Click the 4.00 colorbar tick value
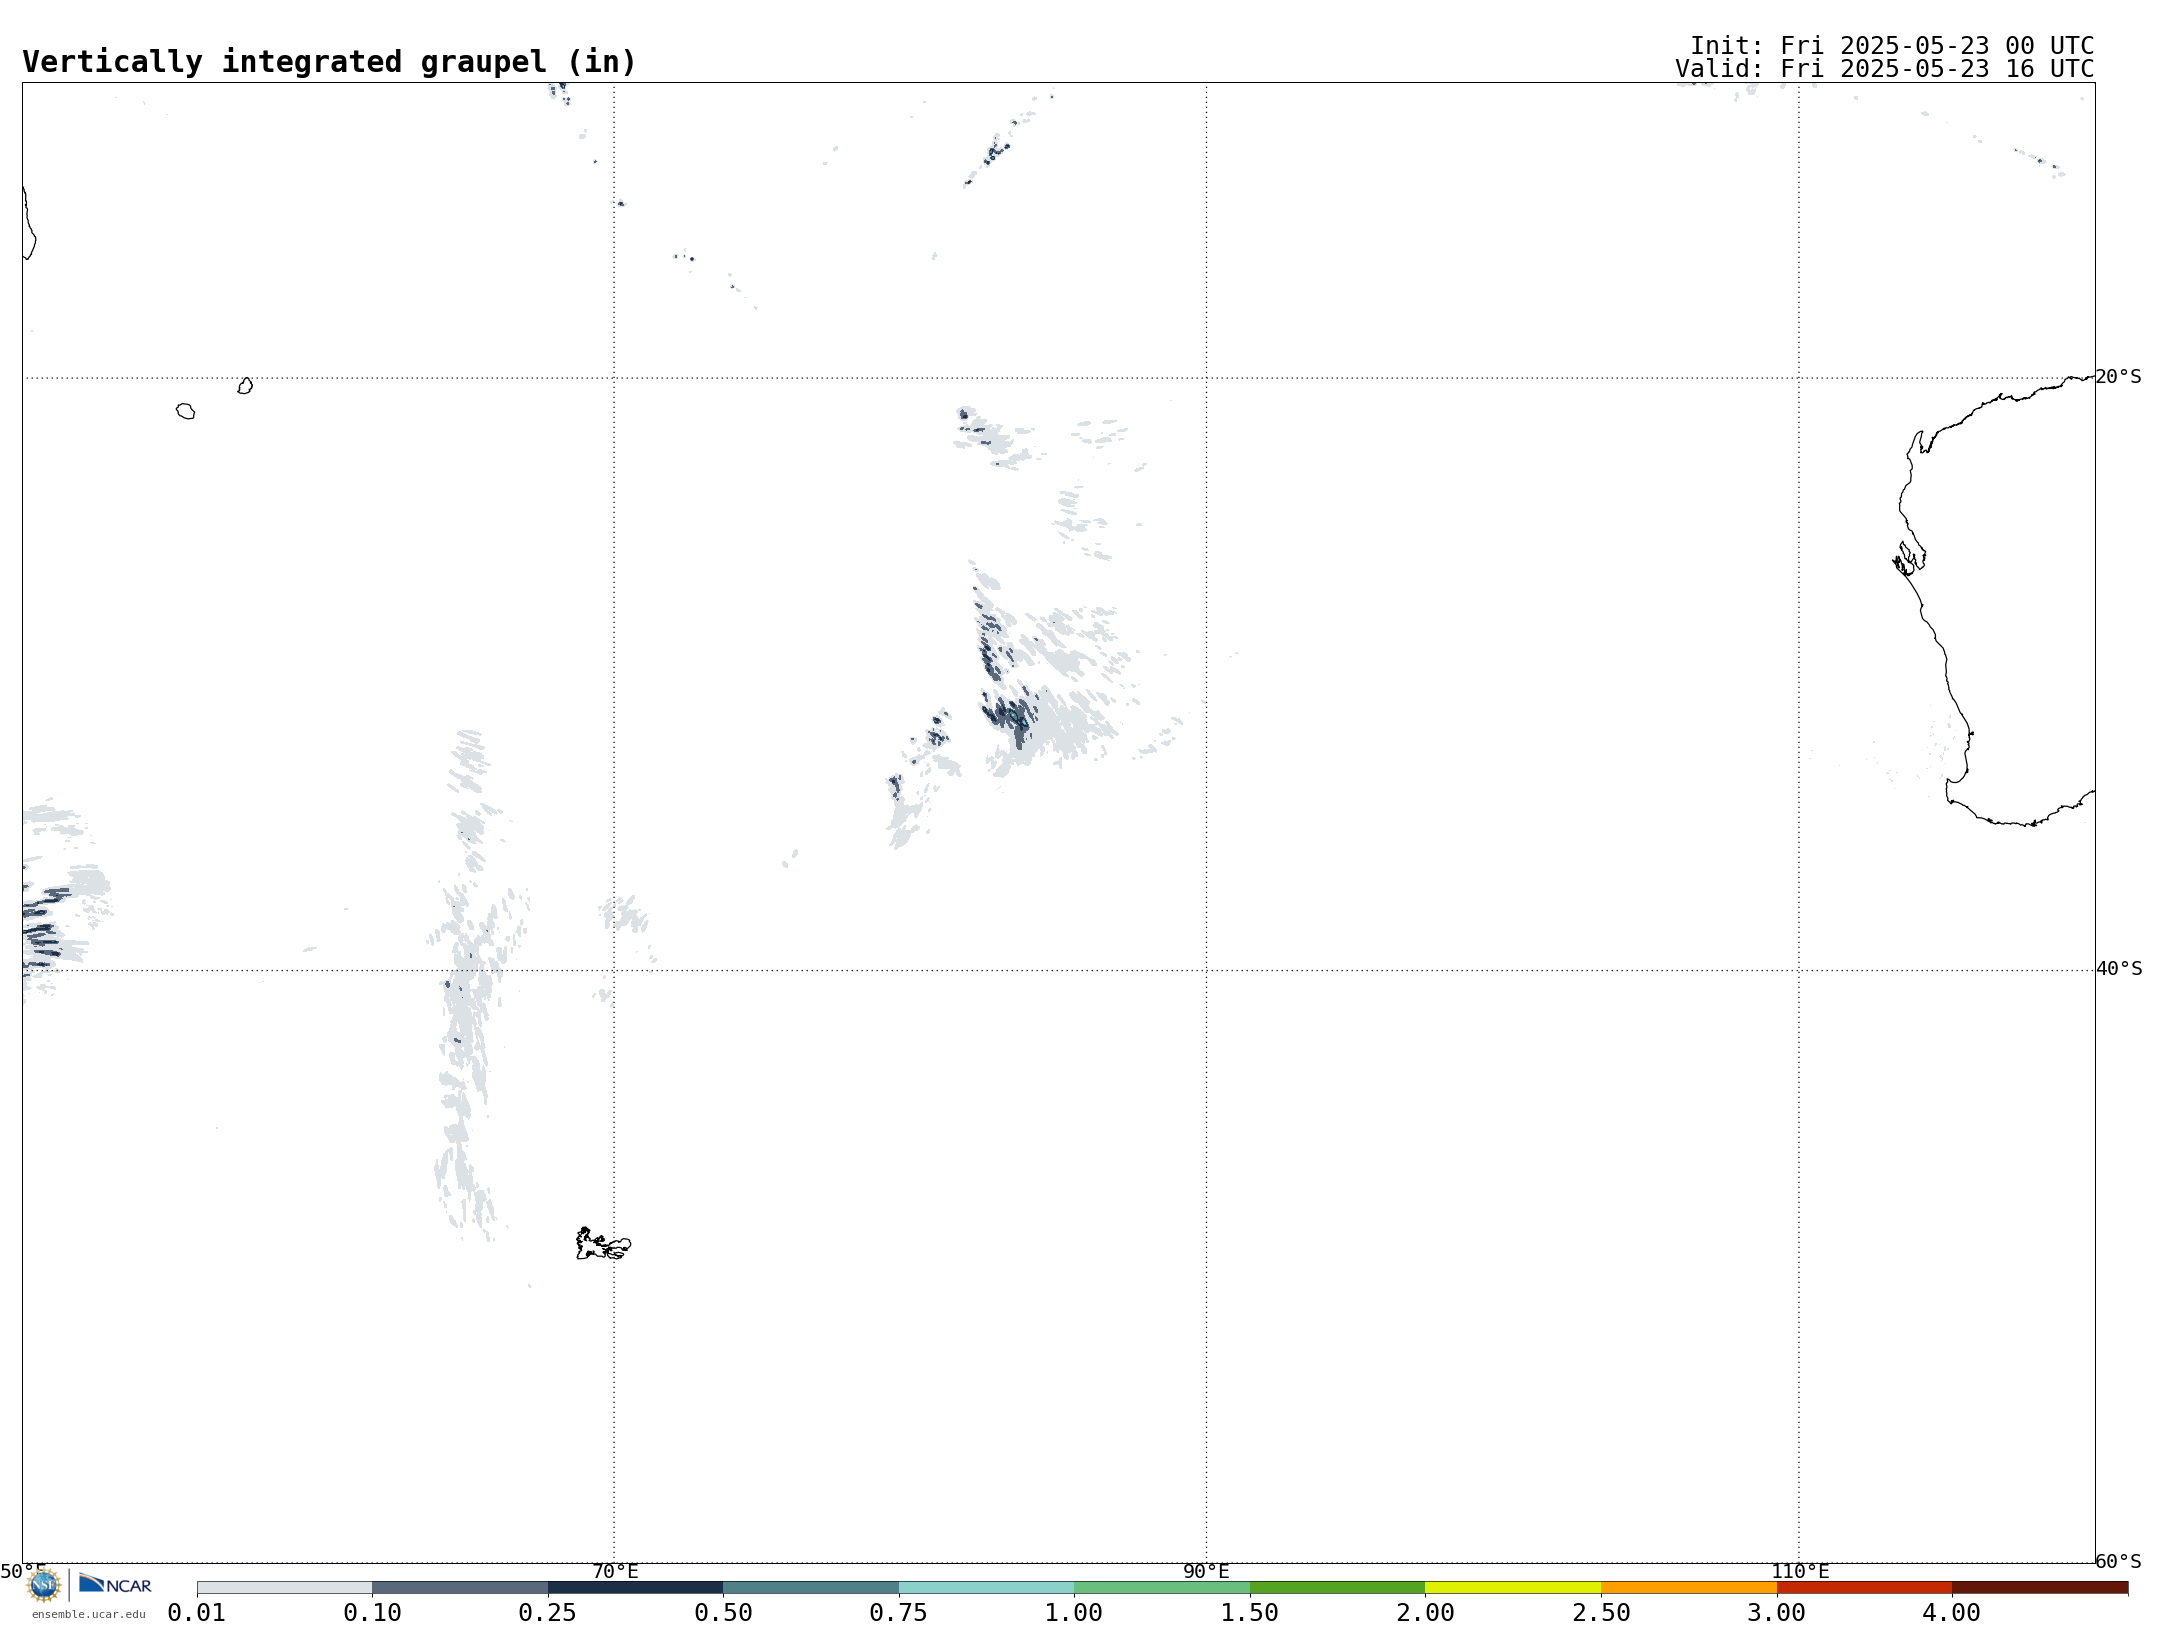 click(1951, 1613)
